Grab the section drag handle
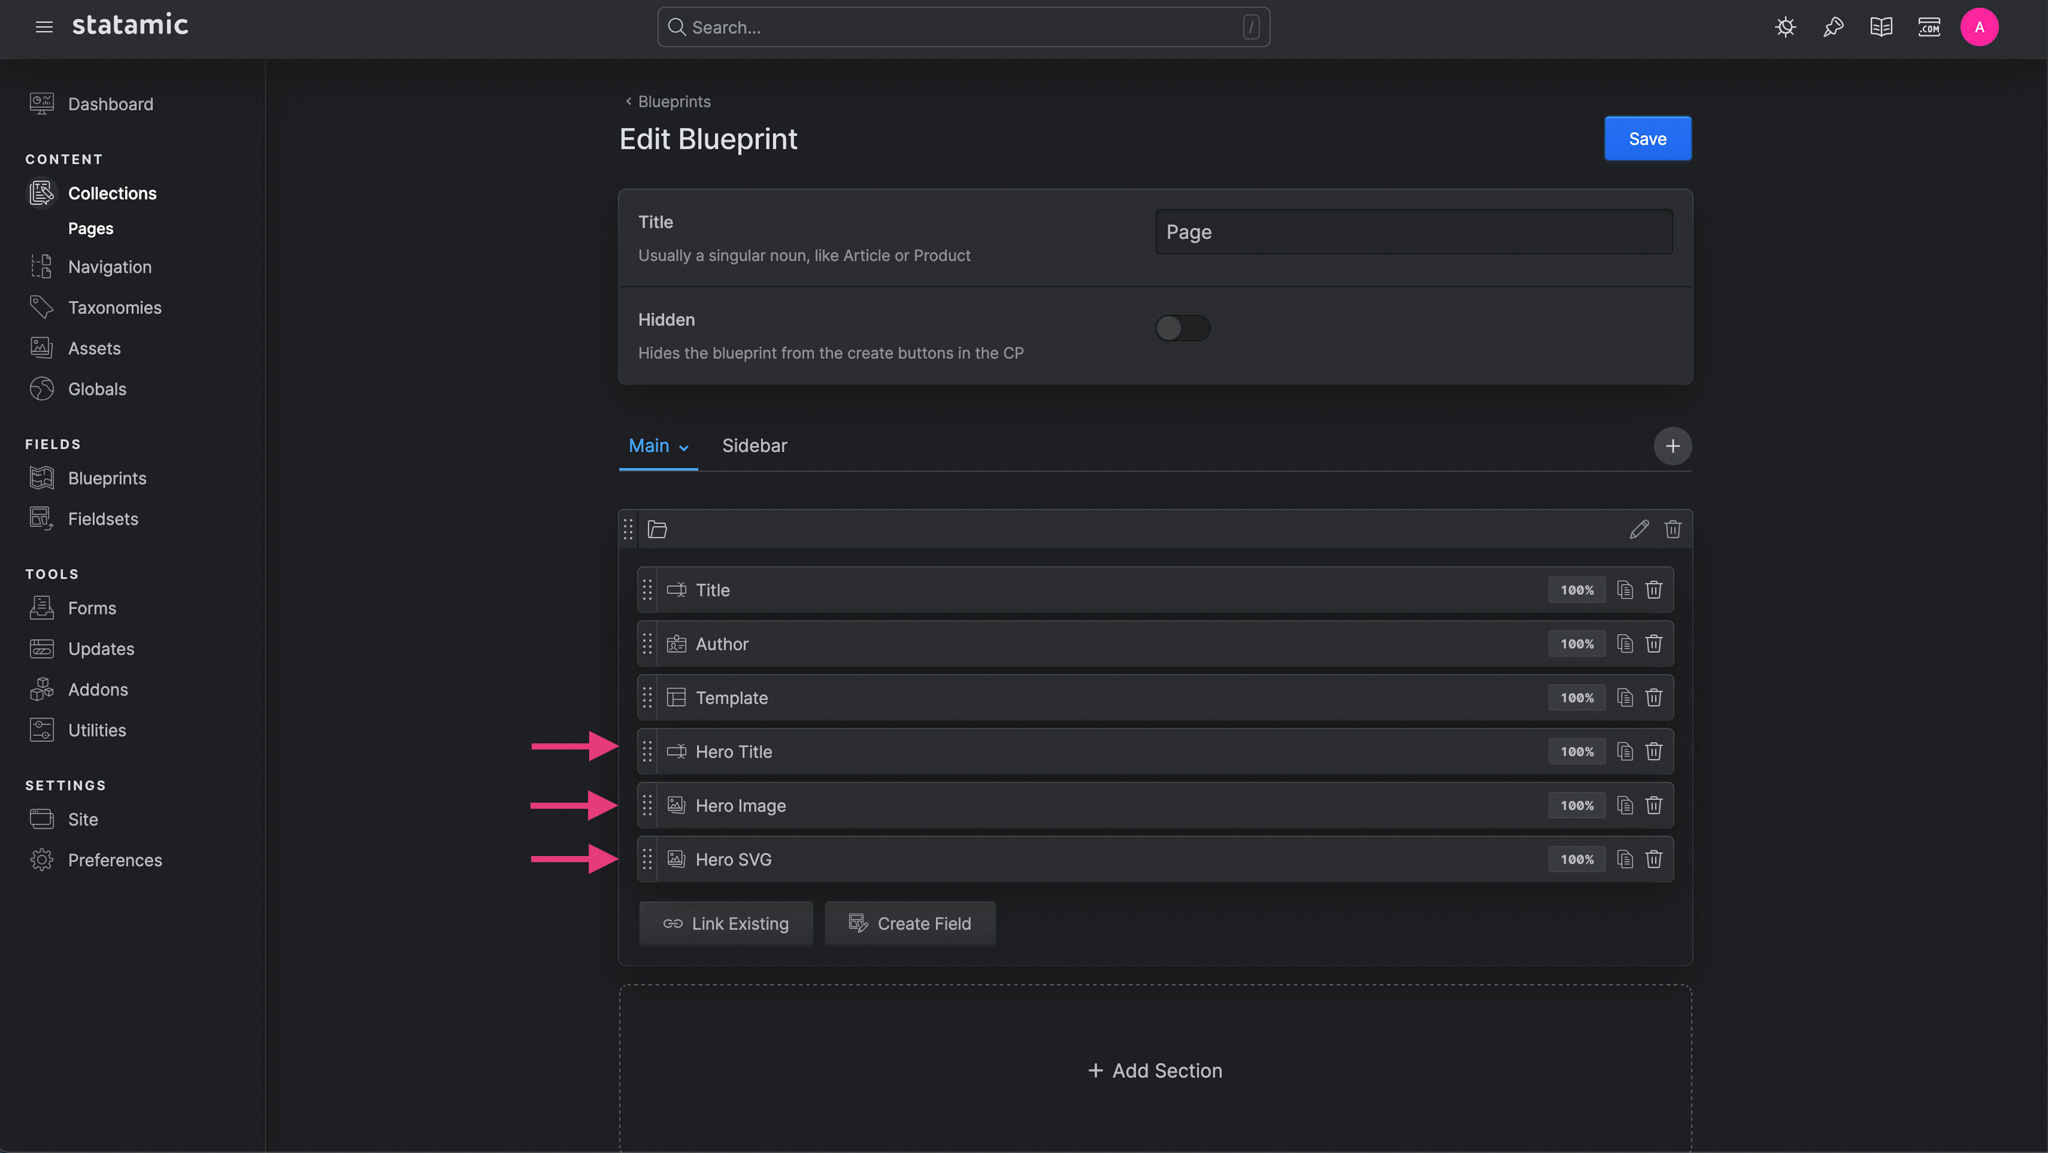 [628, 529]
